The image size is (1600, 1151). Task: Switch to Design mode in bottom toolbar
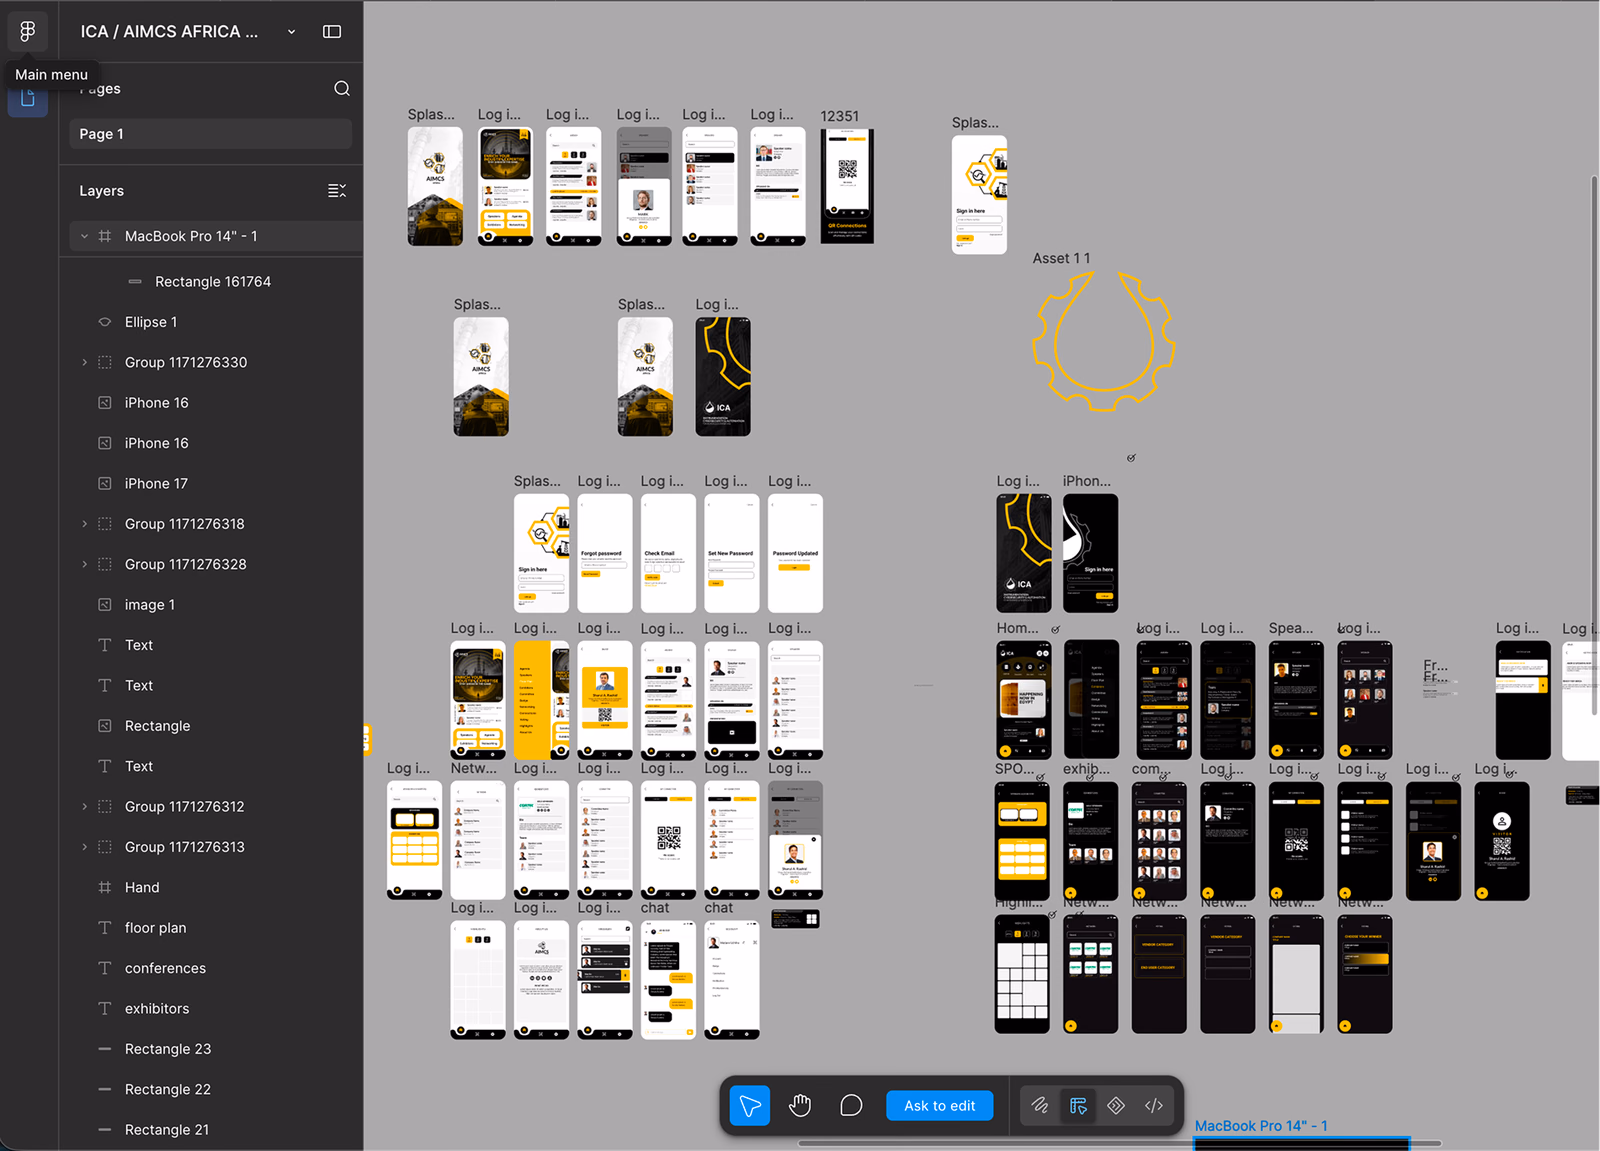1078,1105
